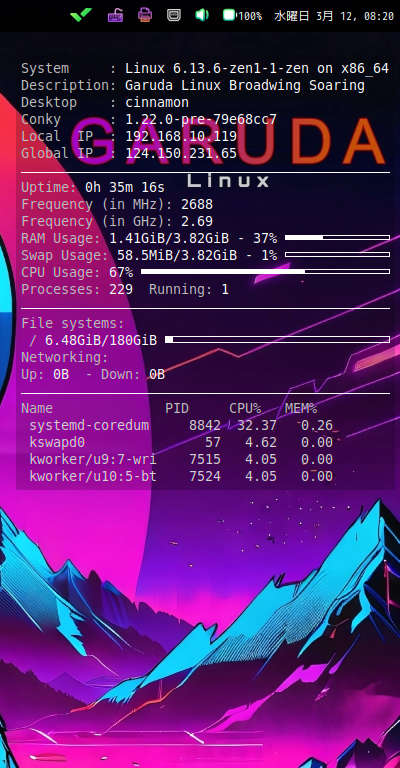The height and width of the screenshot is (768, 400).
Task: Click the 'Up: 0B' value
Action: [x=45, y=374]
